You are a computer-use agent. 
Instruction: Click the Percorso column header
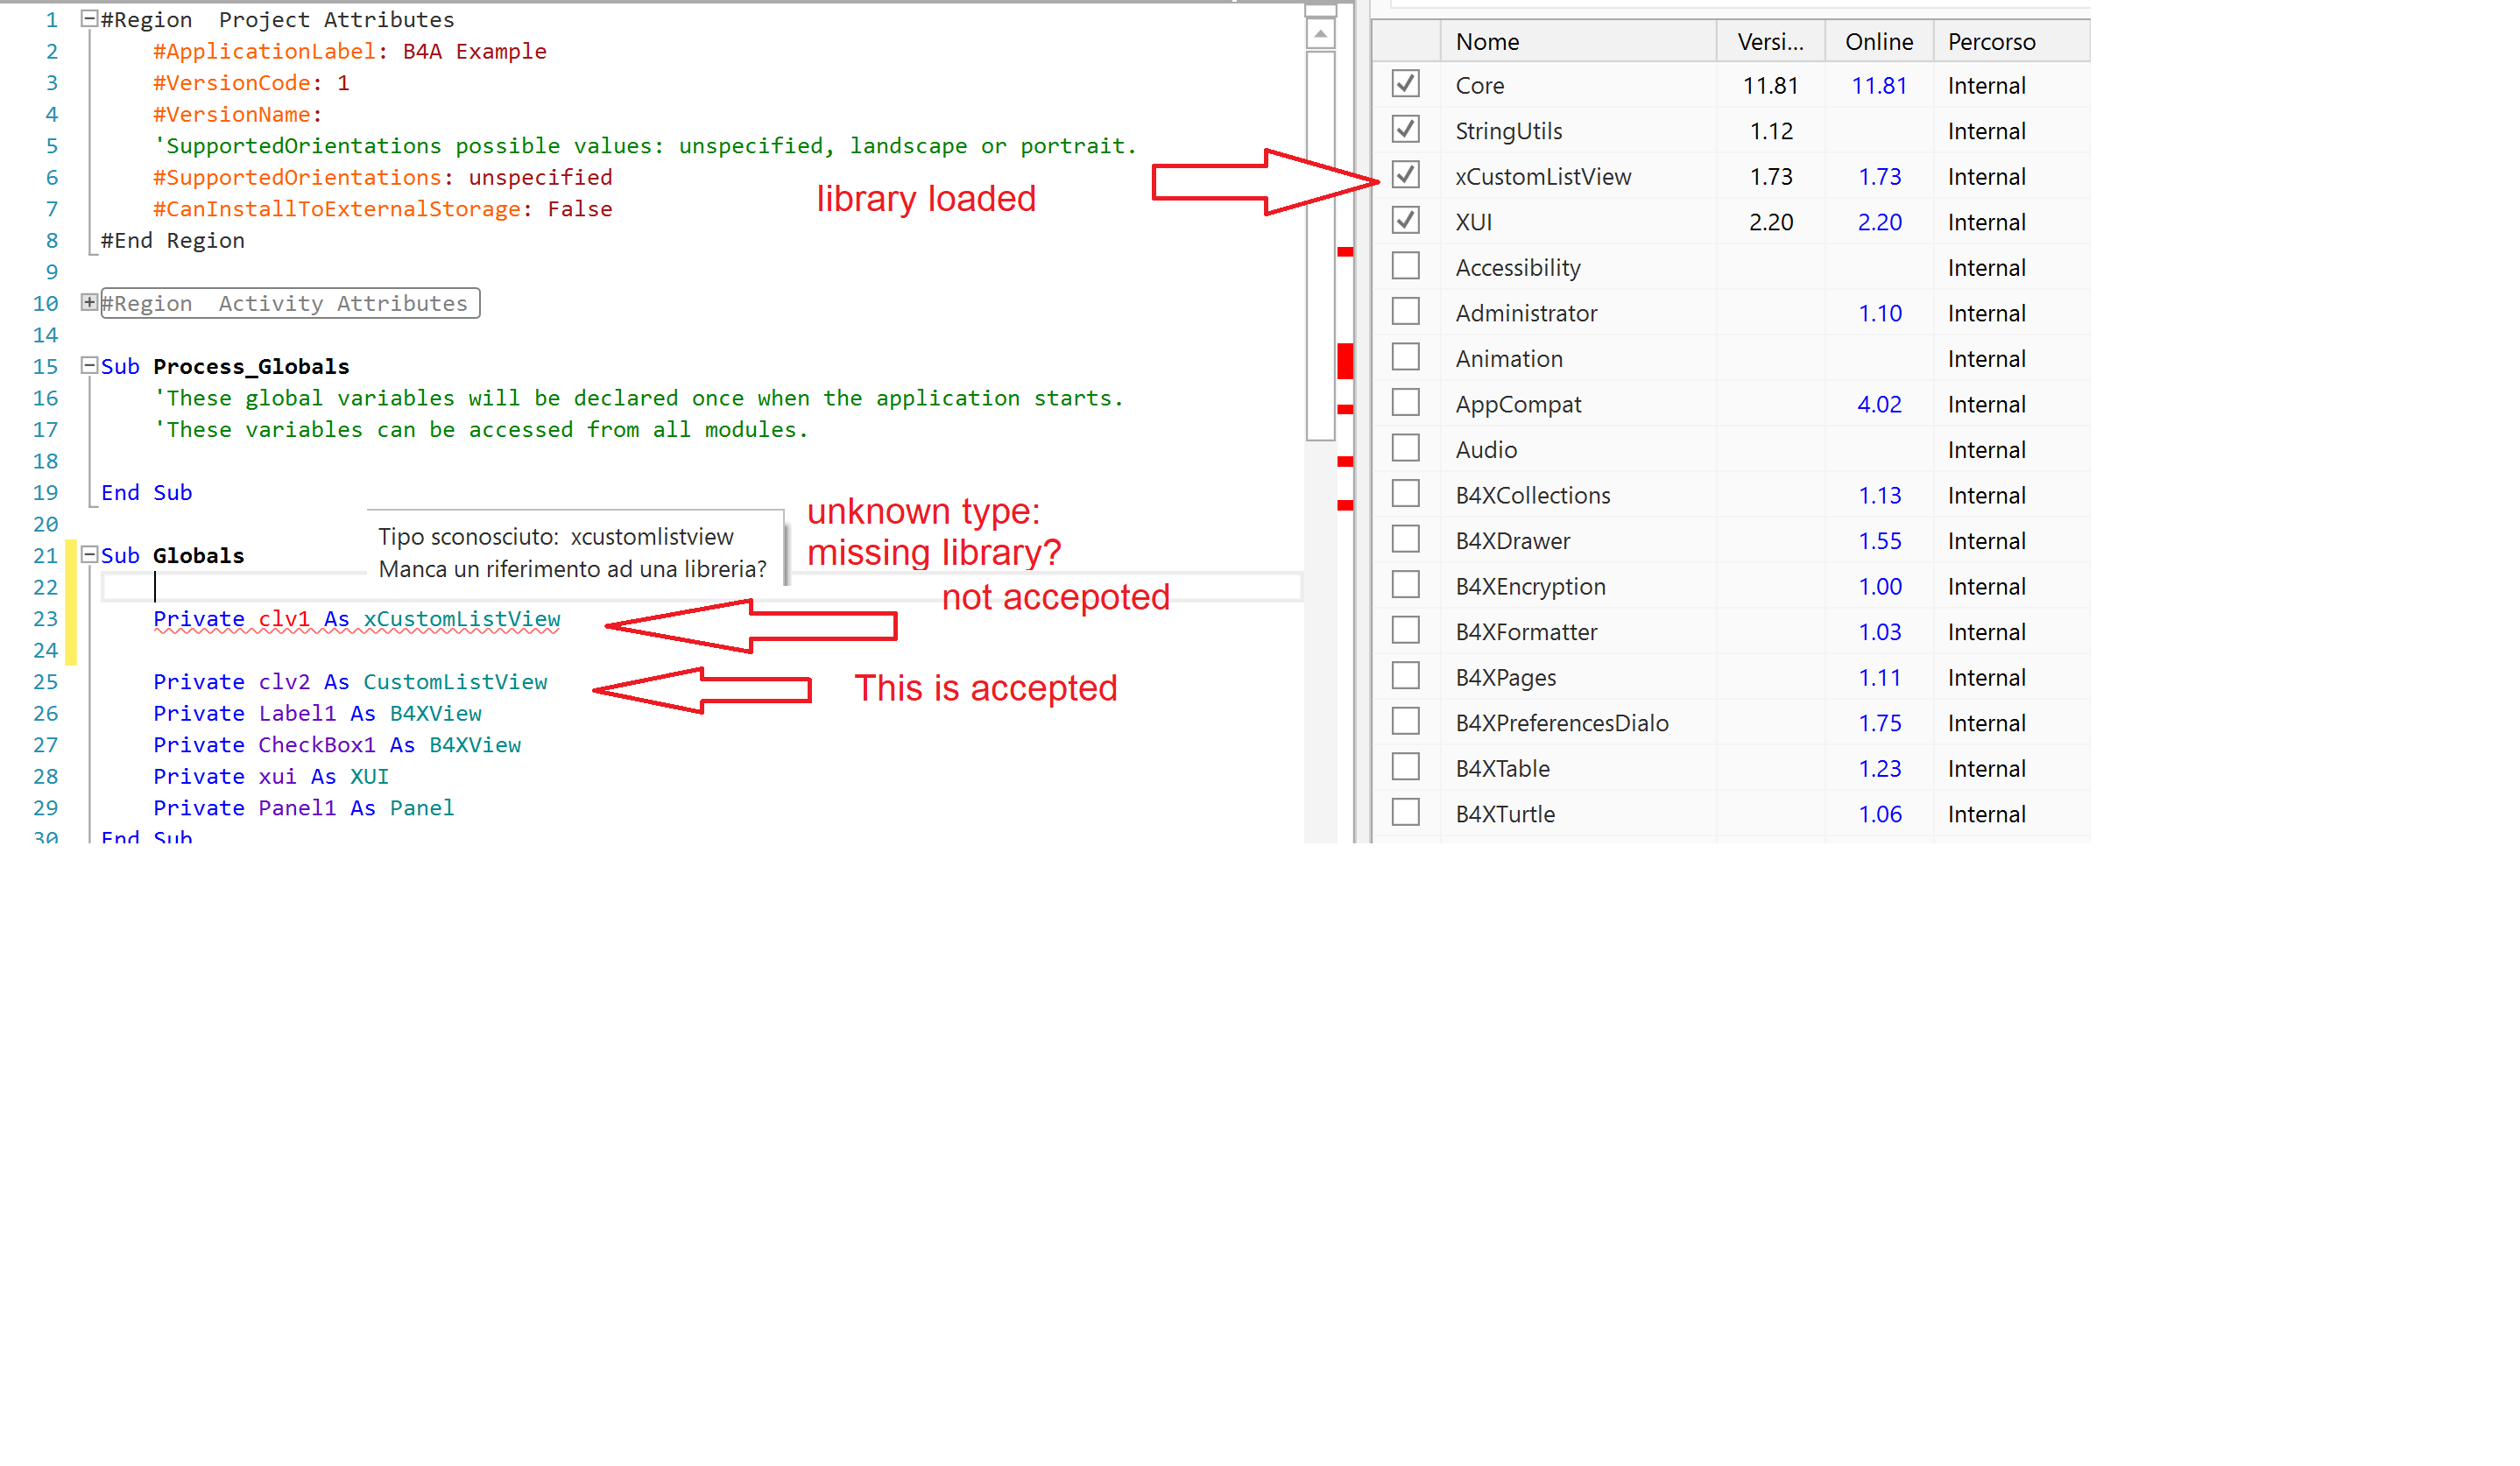coord(1990,42)
